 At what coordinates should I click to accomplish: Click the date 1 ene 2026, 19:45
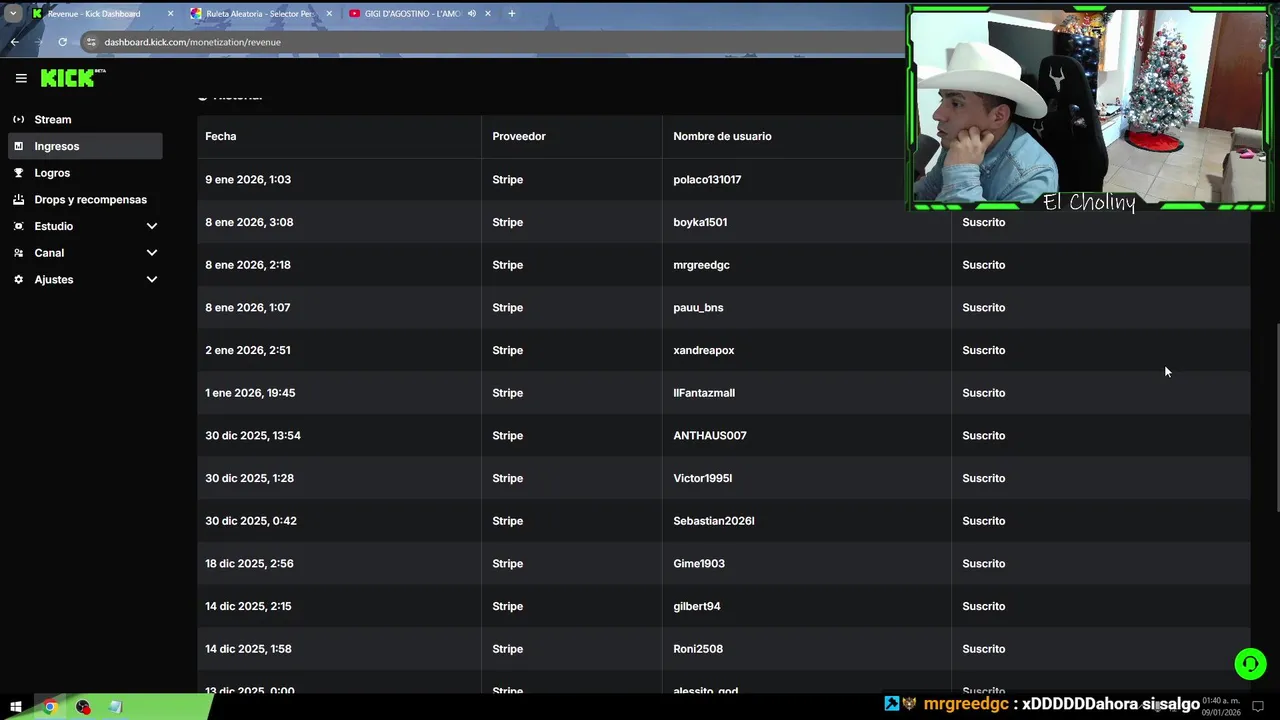tap(250, 393)
